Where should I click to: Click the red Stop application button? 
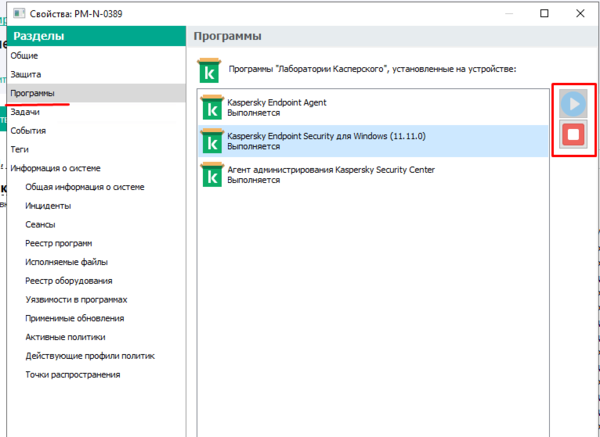[573, 134]
